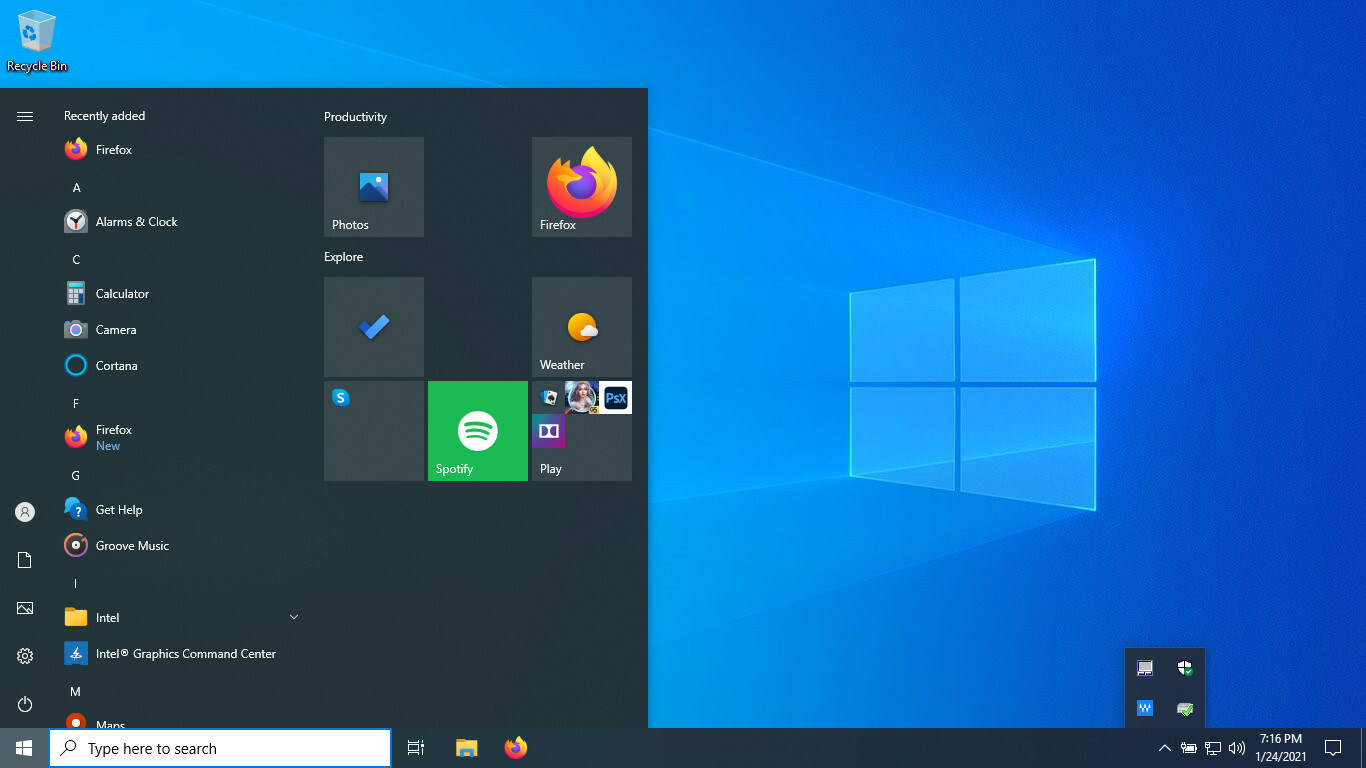Launch Firefox under Recently added

(182, 150)
